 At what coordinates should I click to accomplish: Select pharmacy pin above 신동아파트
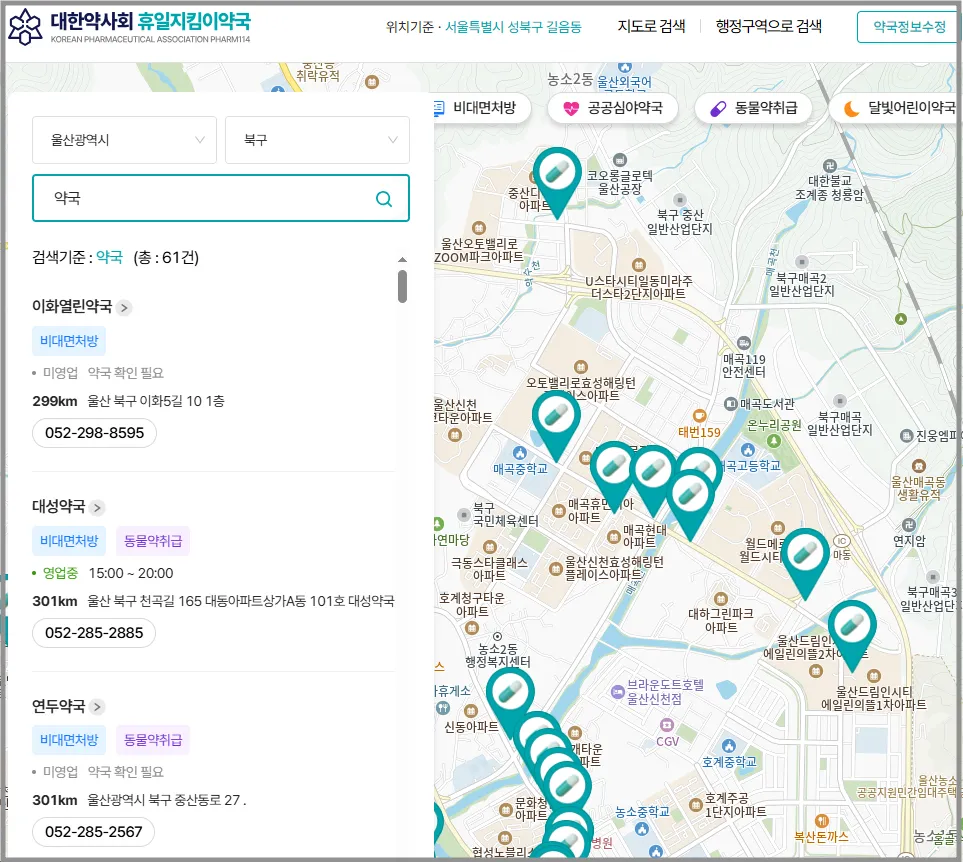coord(510,697)
